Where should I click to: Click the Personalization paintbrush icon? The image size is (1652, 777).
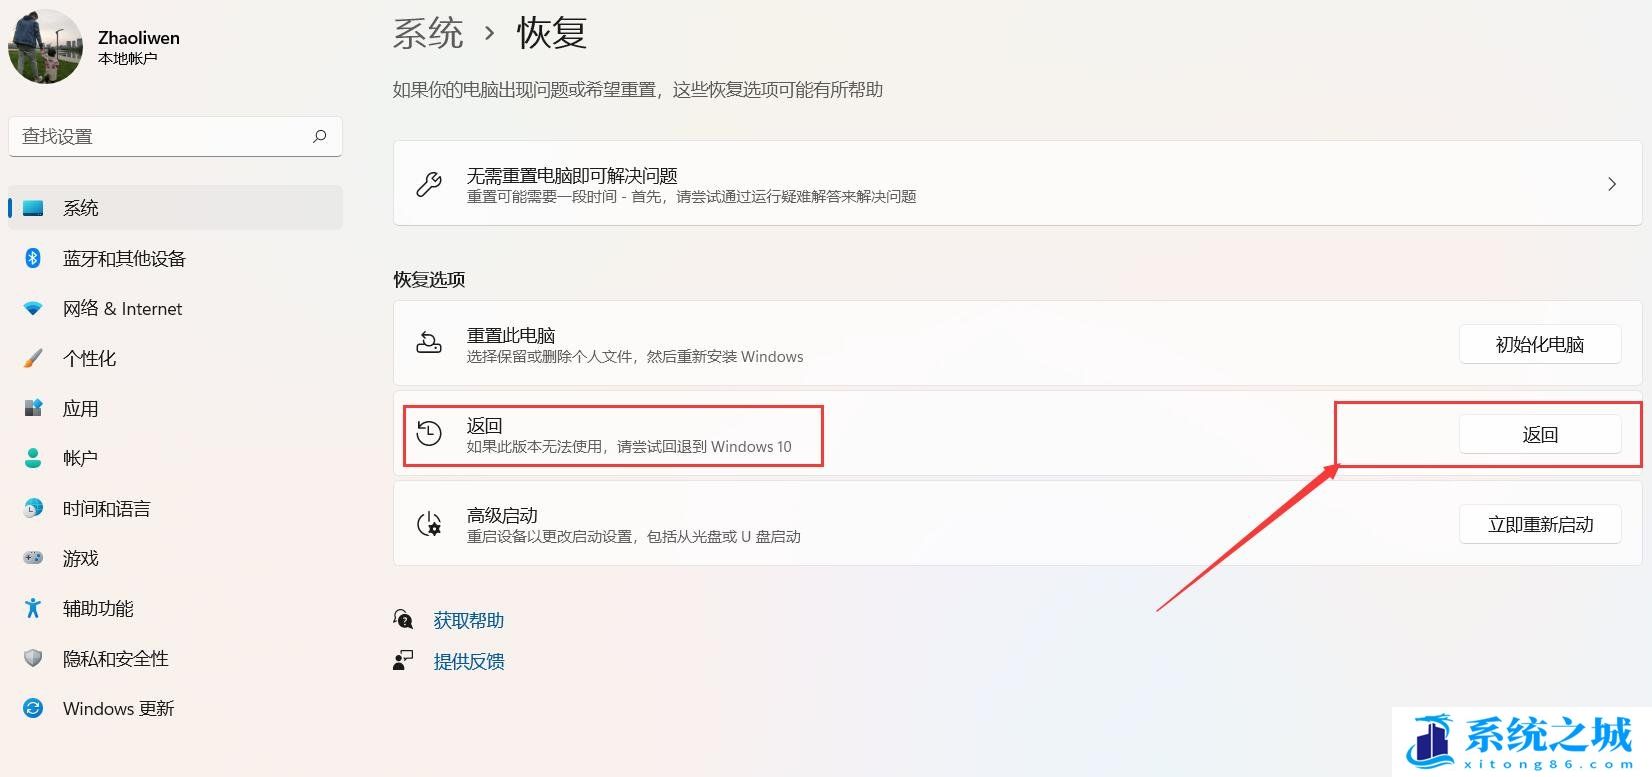tap(33, 358)
